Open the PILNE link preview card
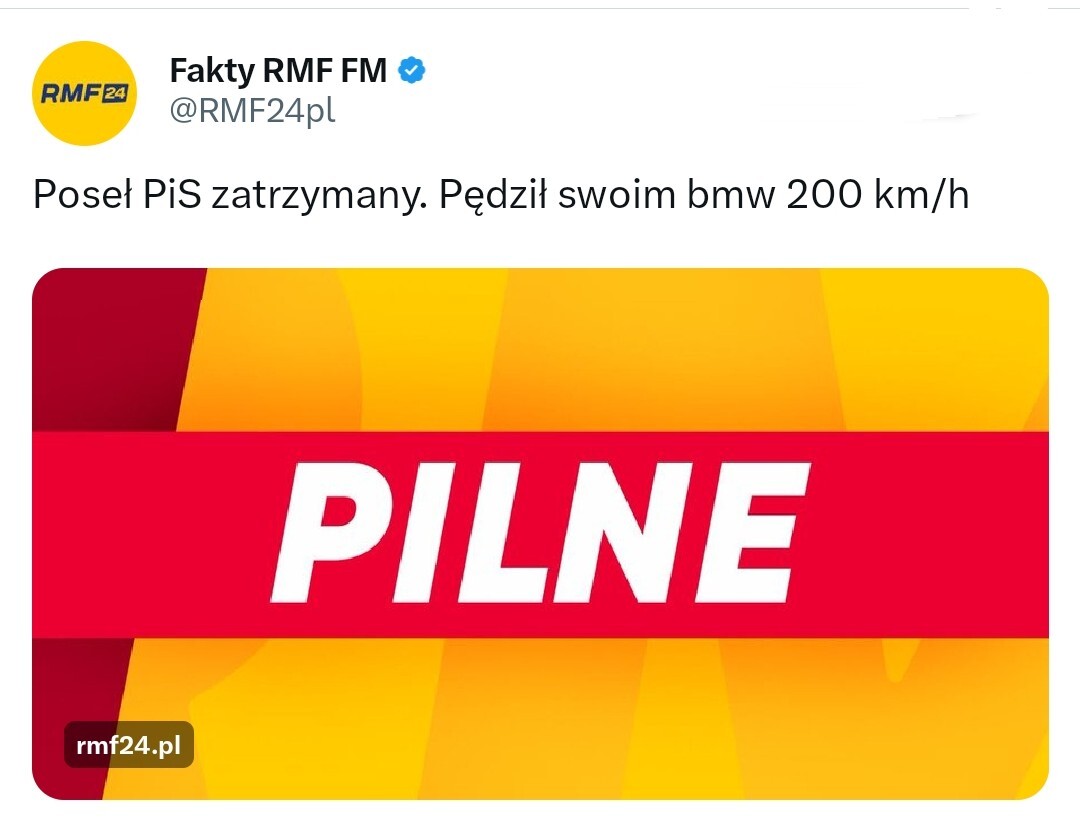 [x=540, y=533]
